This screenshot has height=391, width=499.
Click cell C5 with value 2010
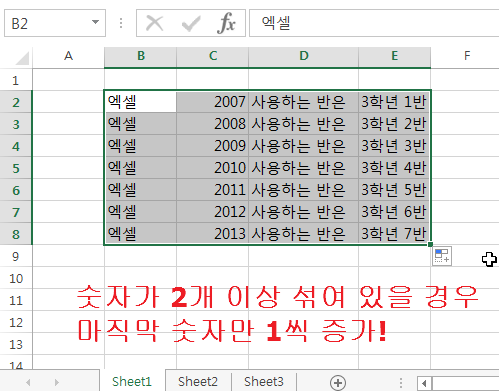[x=213, y=168]
